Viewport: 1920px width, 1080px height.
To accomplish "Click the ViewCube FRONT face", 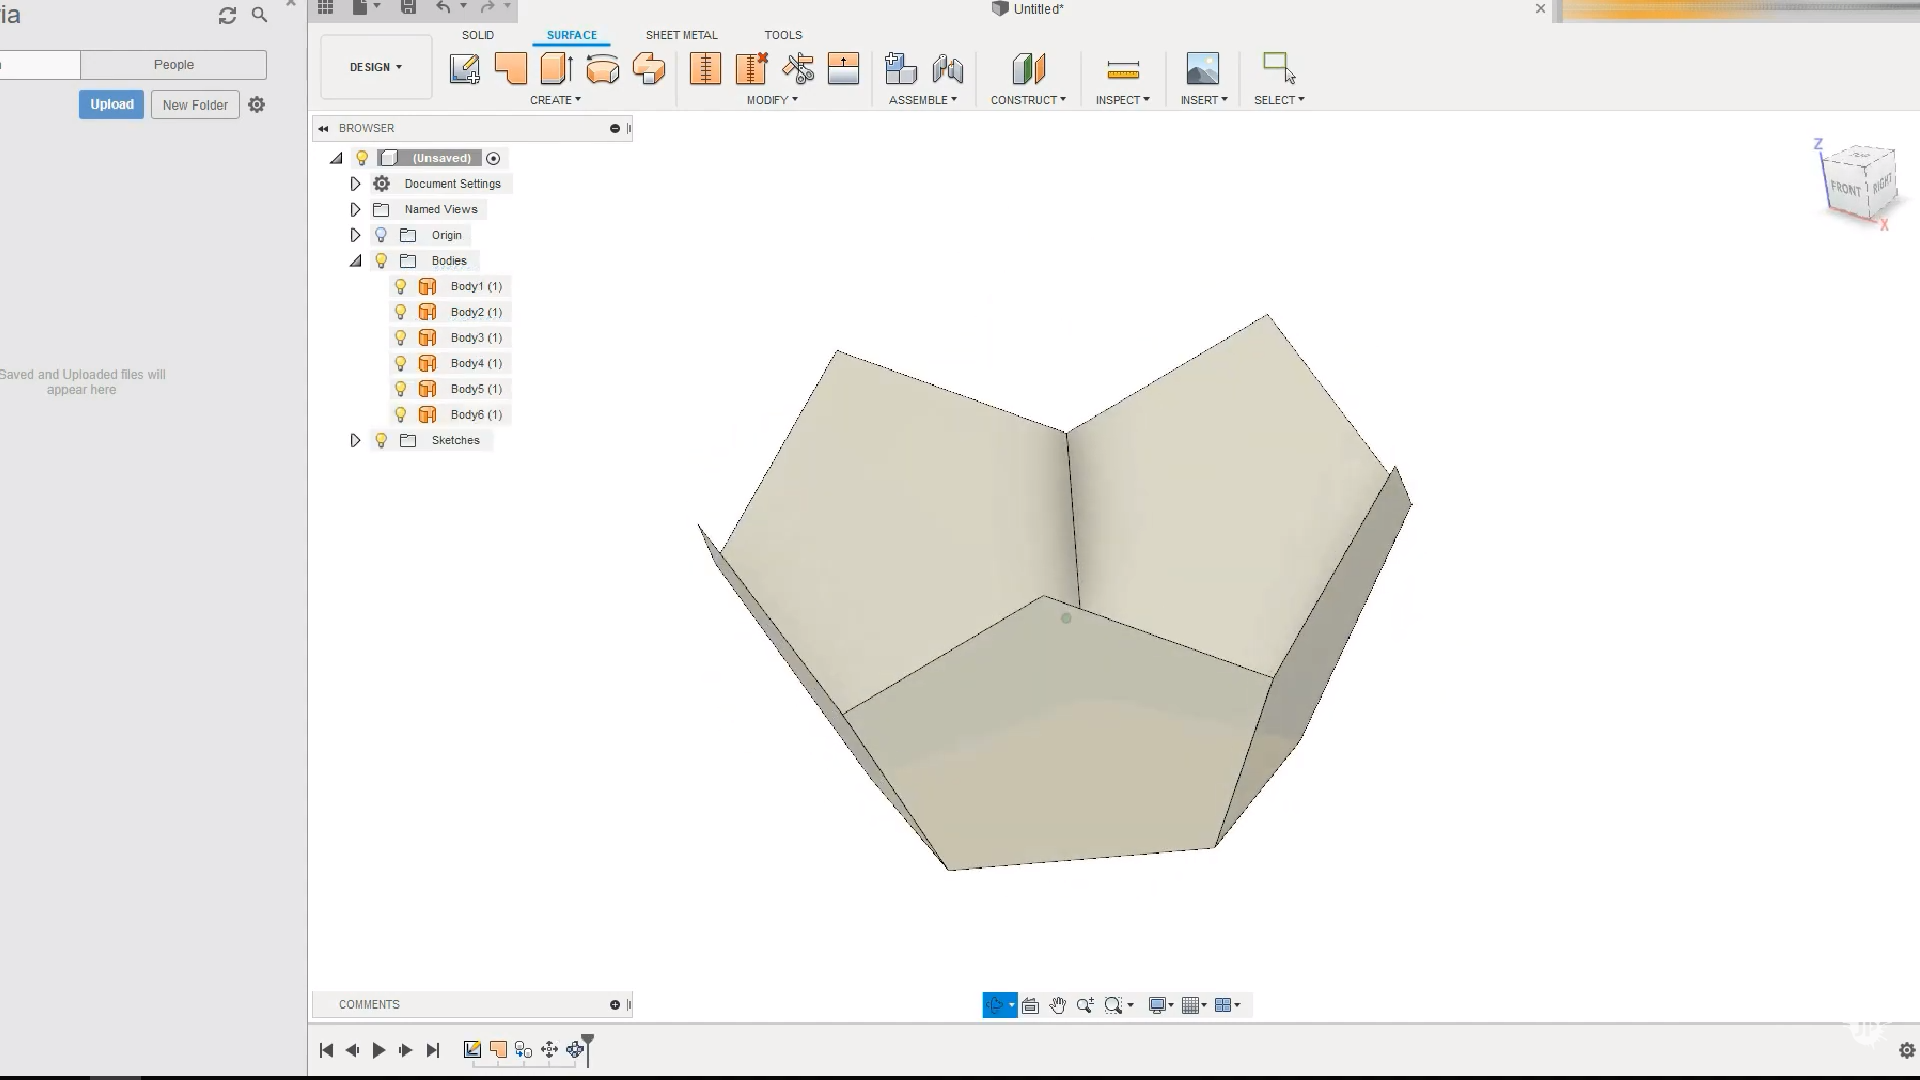I will pos(1846,188).
